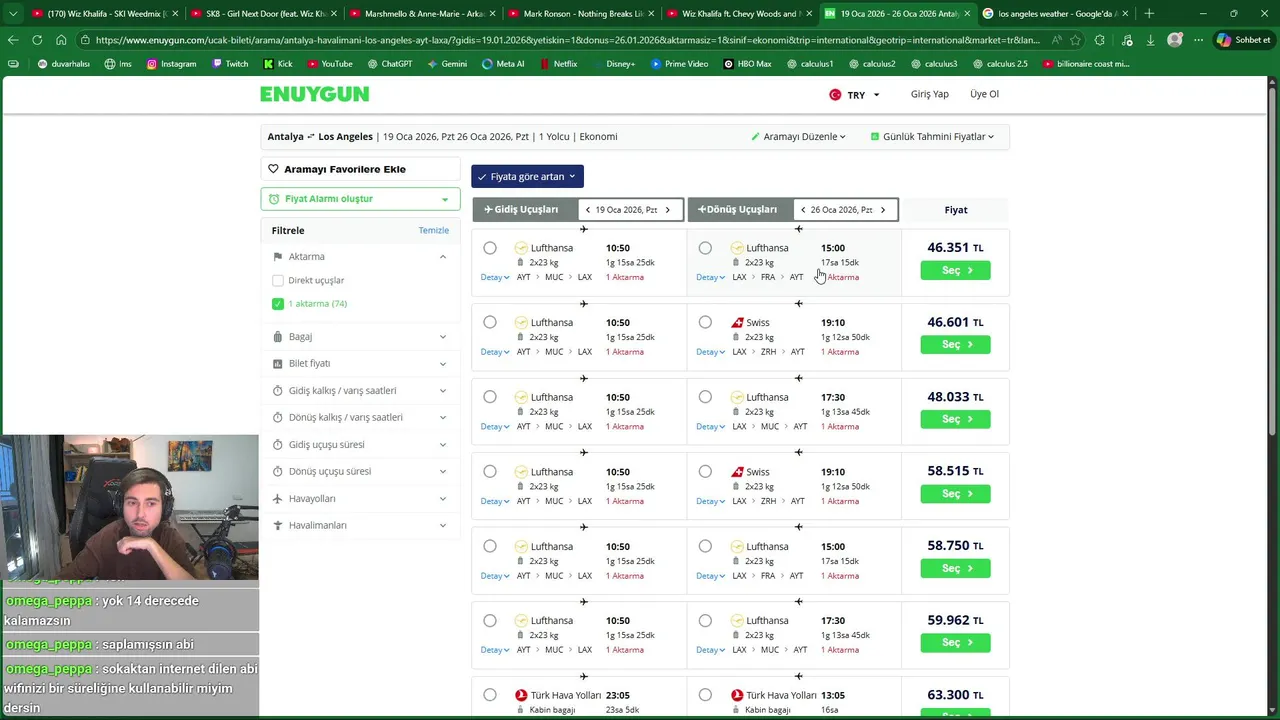
Task: Expand Gidiş kalkış / varış saatleri filter
Action: pos(360,391)
